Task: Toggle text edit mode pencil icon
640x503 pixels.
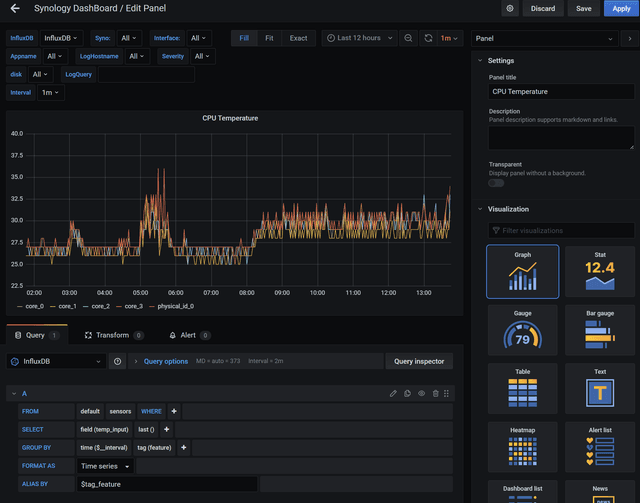Action: 393,394
